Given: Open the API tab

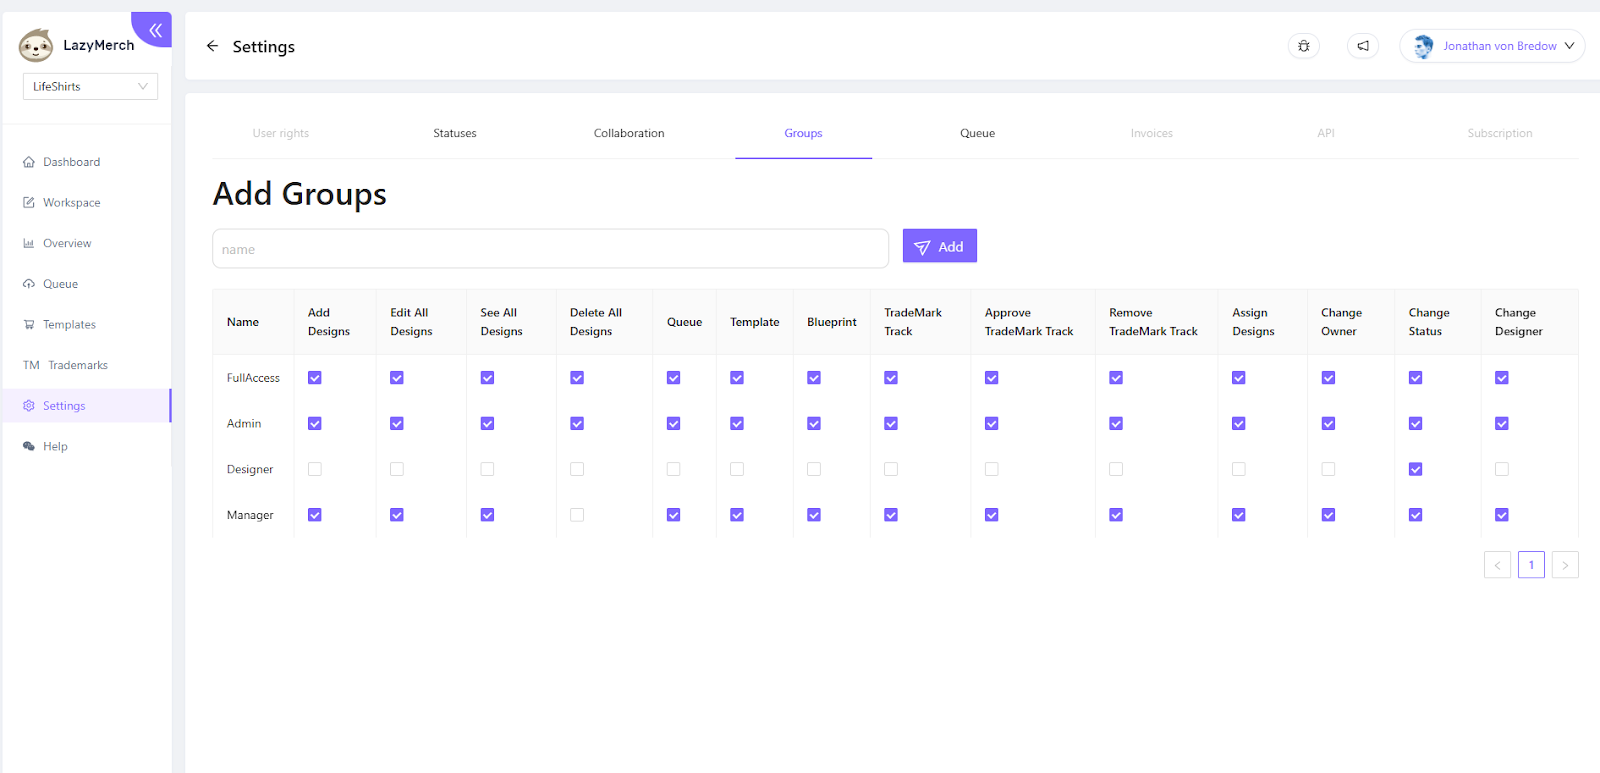Looking at the screenshot, I should click(1326, 133).
